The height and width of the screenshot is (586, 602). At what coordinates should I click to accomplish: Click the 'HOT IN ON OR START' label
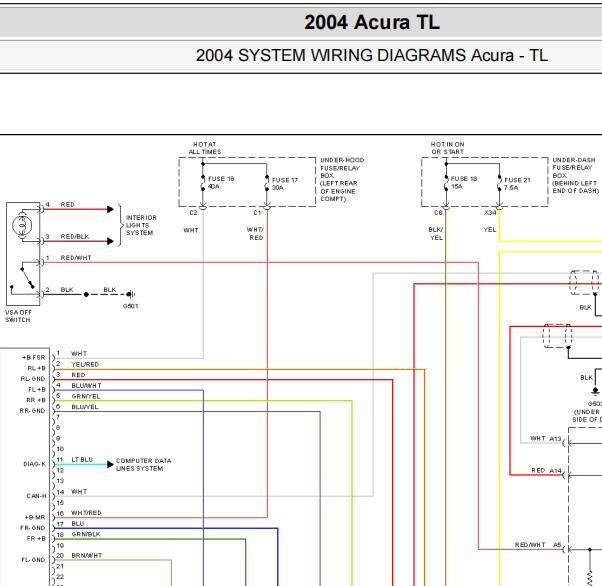coord(447,148)
